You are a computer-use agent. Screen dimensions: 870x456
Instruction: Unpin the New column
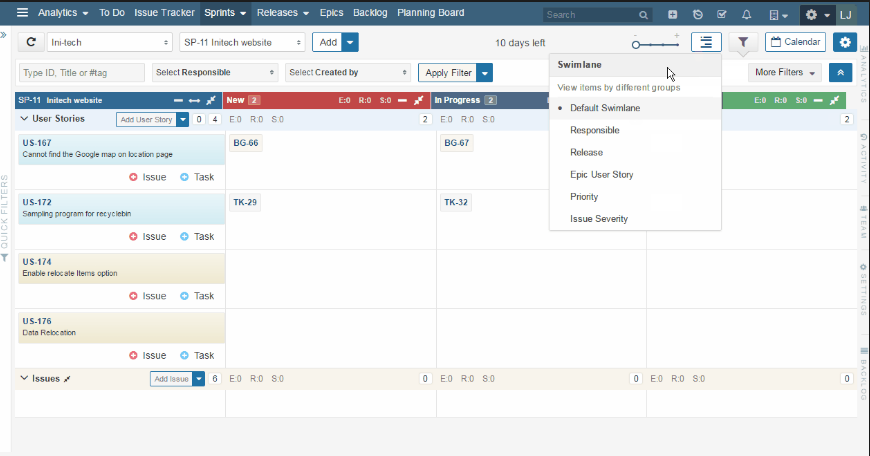(x=419, y=100)
